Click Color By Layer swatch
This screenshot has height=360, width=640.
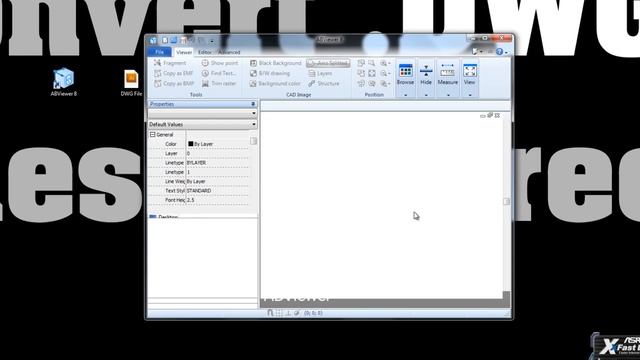tap(191, 144)
